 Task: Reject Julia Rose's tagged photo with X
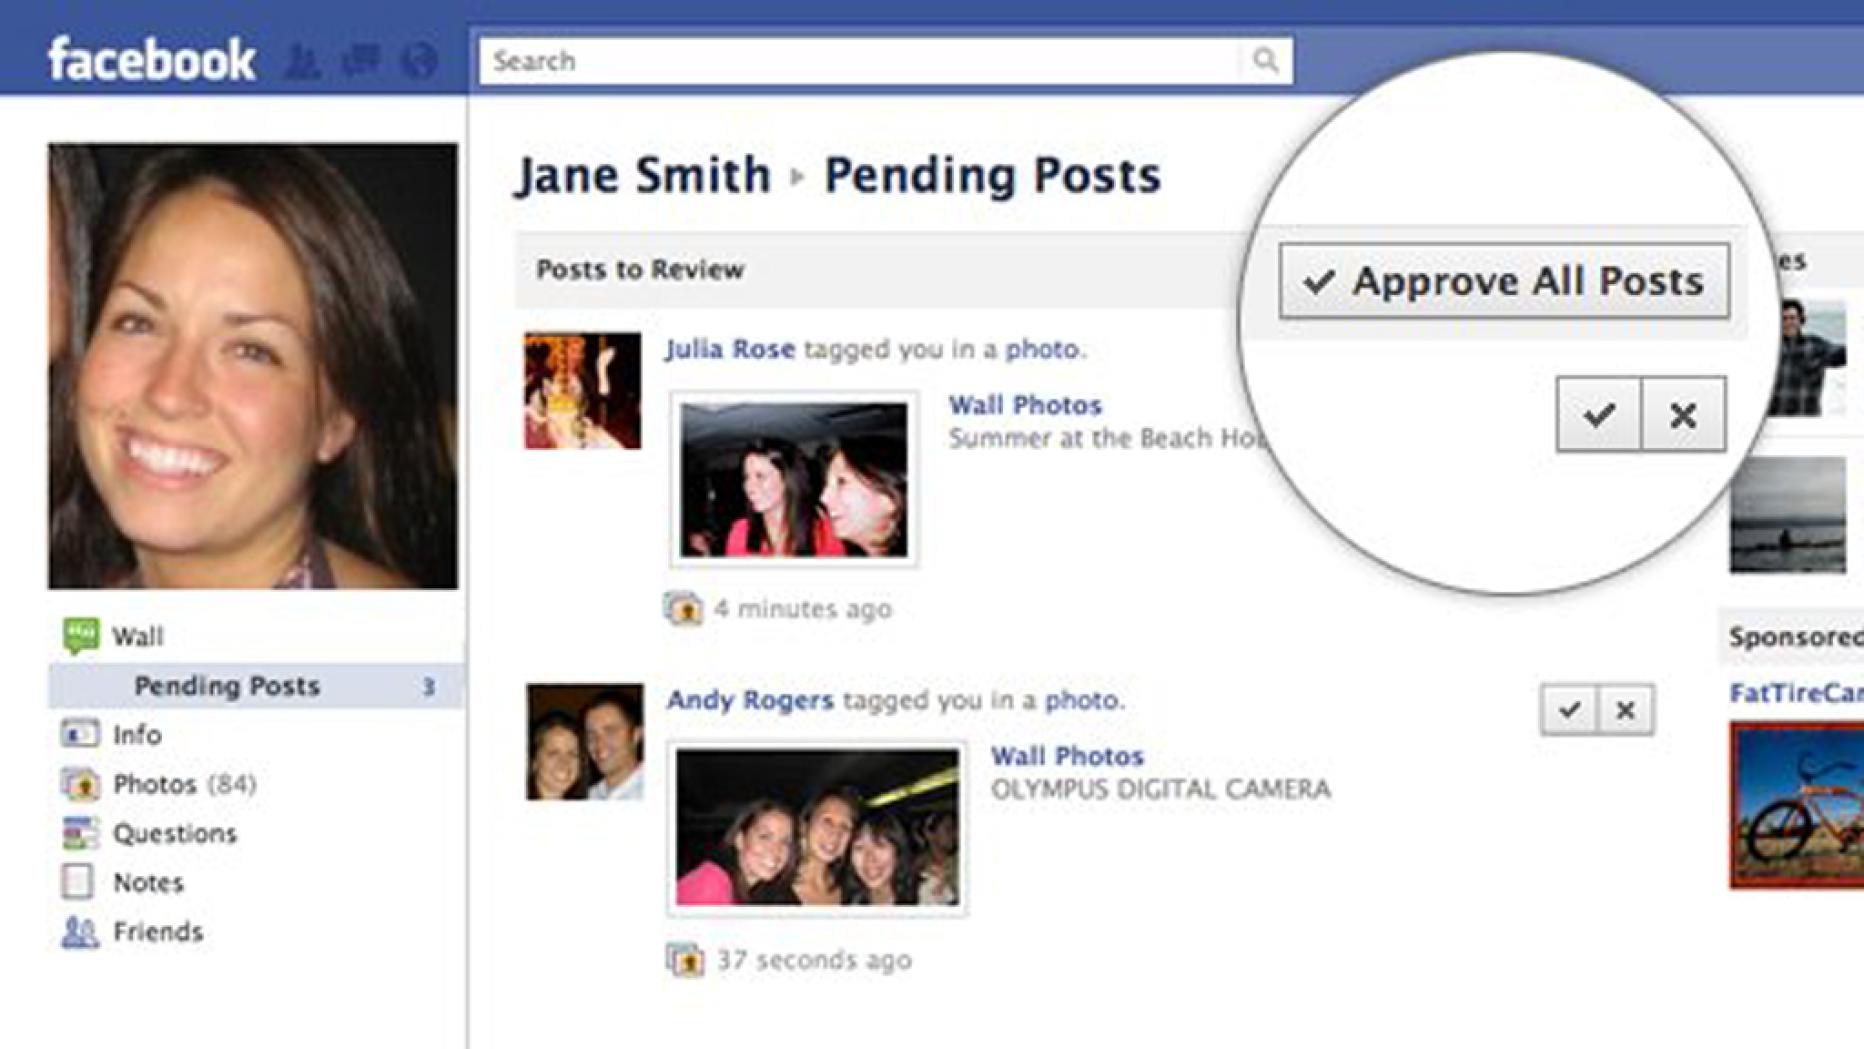pos(1683,414)
